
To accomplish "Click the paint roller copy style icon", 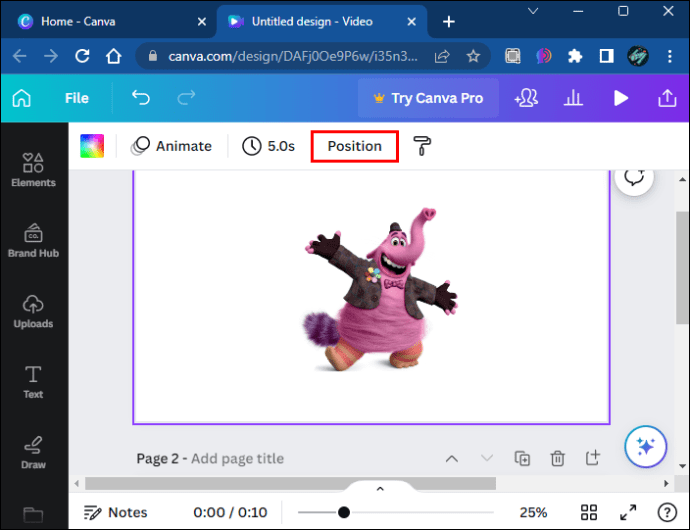I will coord(422,146).
